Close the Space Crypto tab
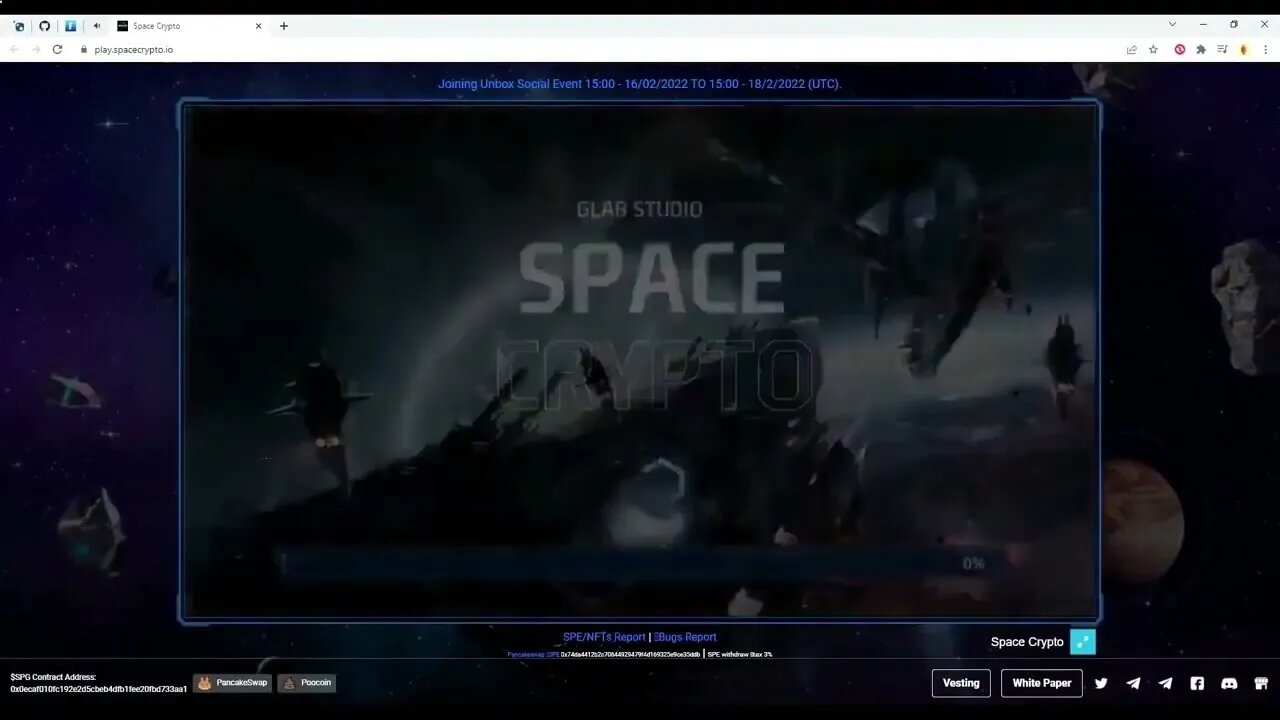 258,26
